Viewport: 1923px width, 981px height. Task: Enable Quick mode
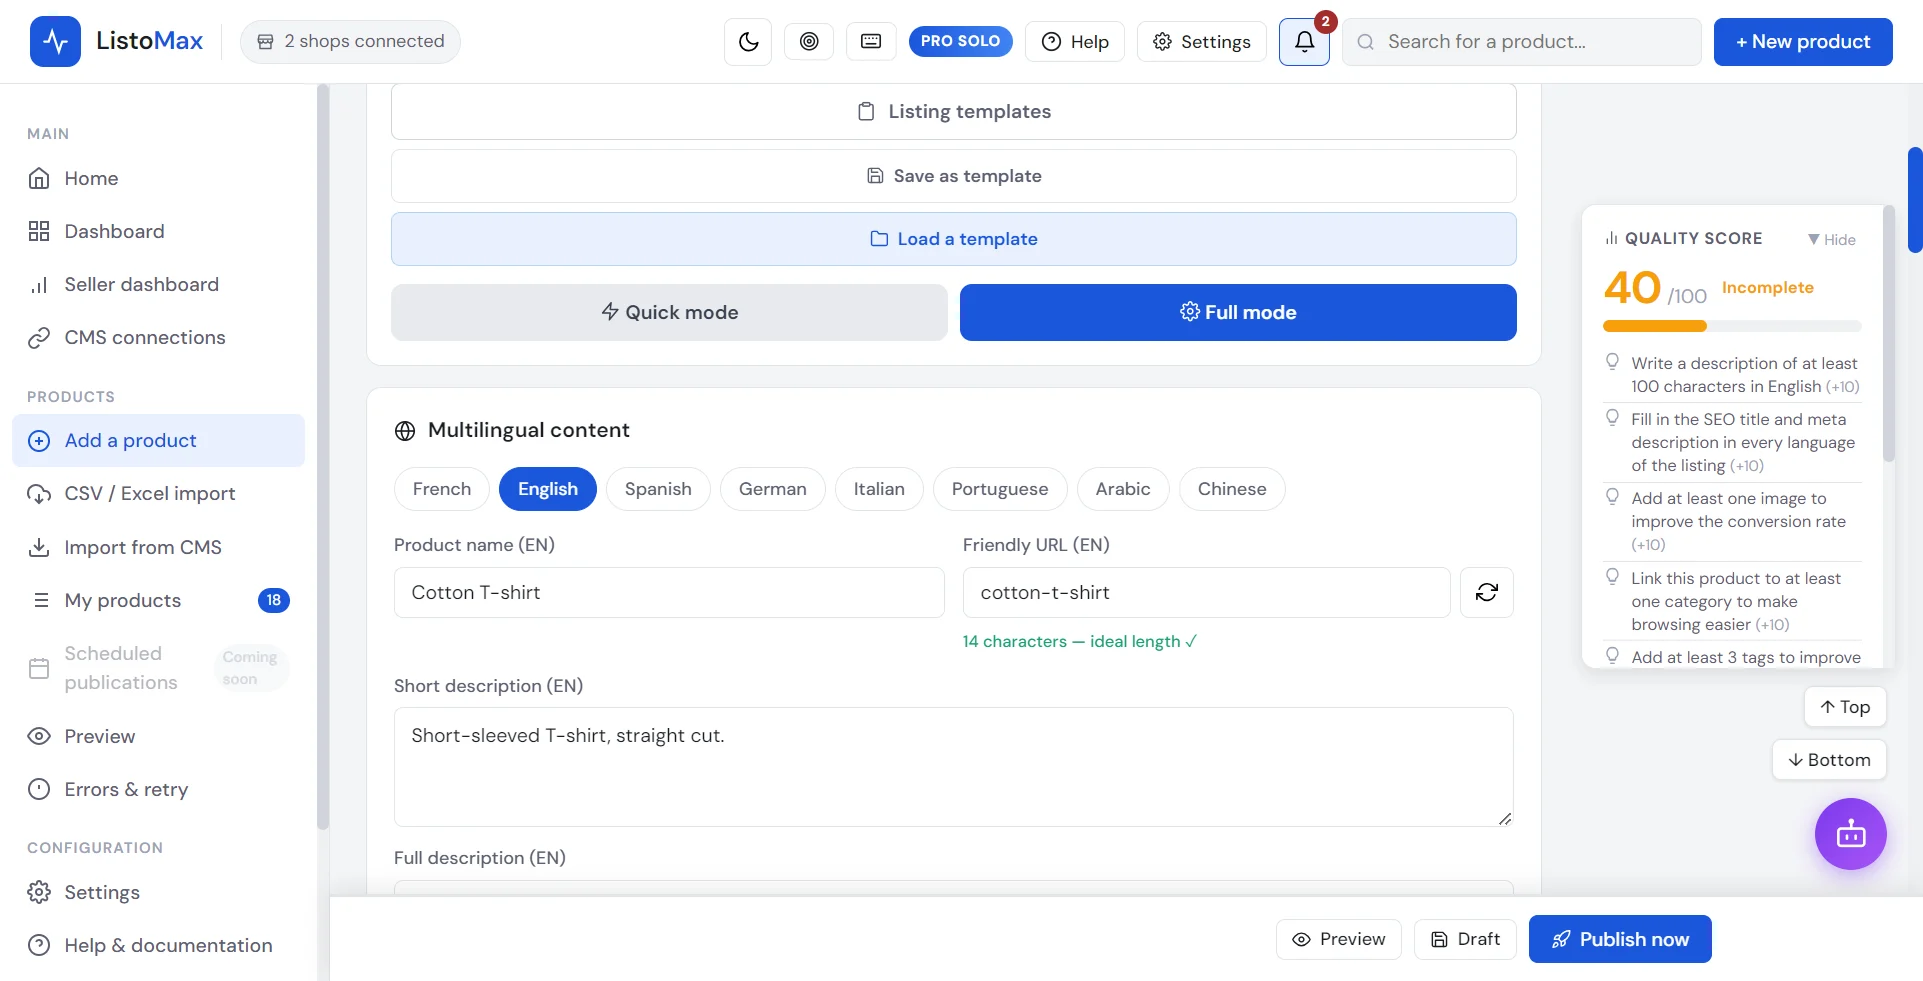(x=669, y=312)
